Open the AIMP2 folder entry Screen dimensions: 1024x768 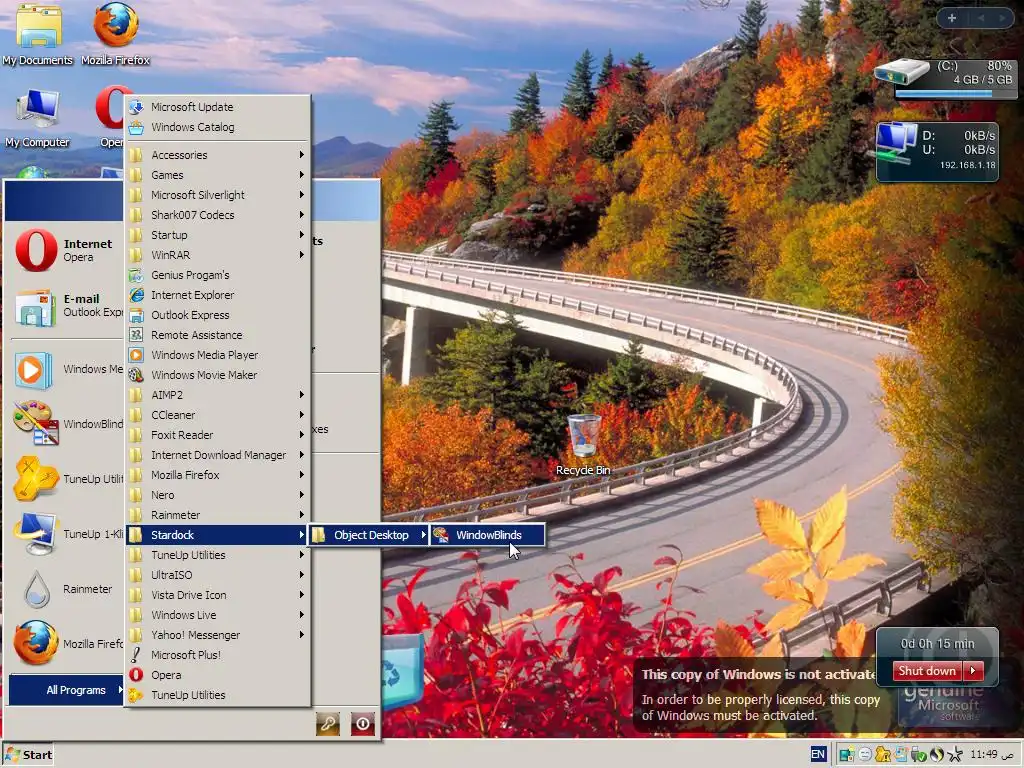click(x=217, y=394)
